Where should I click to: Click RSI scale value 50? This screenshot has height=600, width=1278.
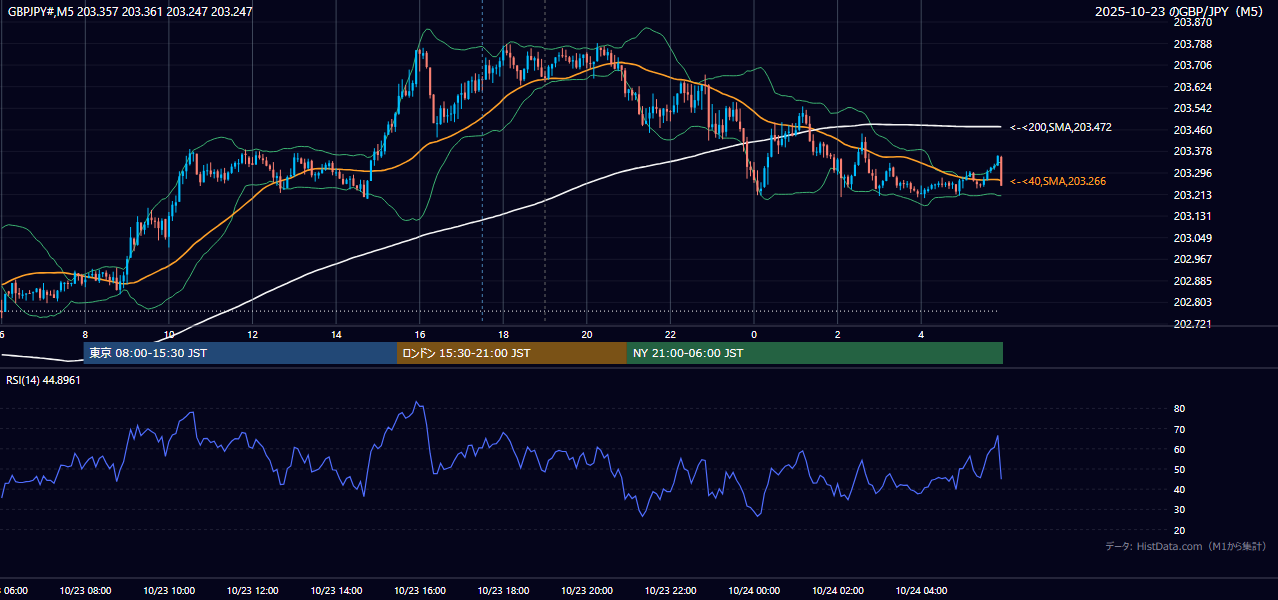click(1179, 469)
